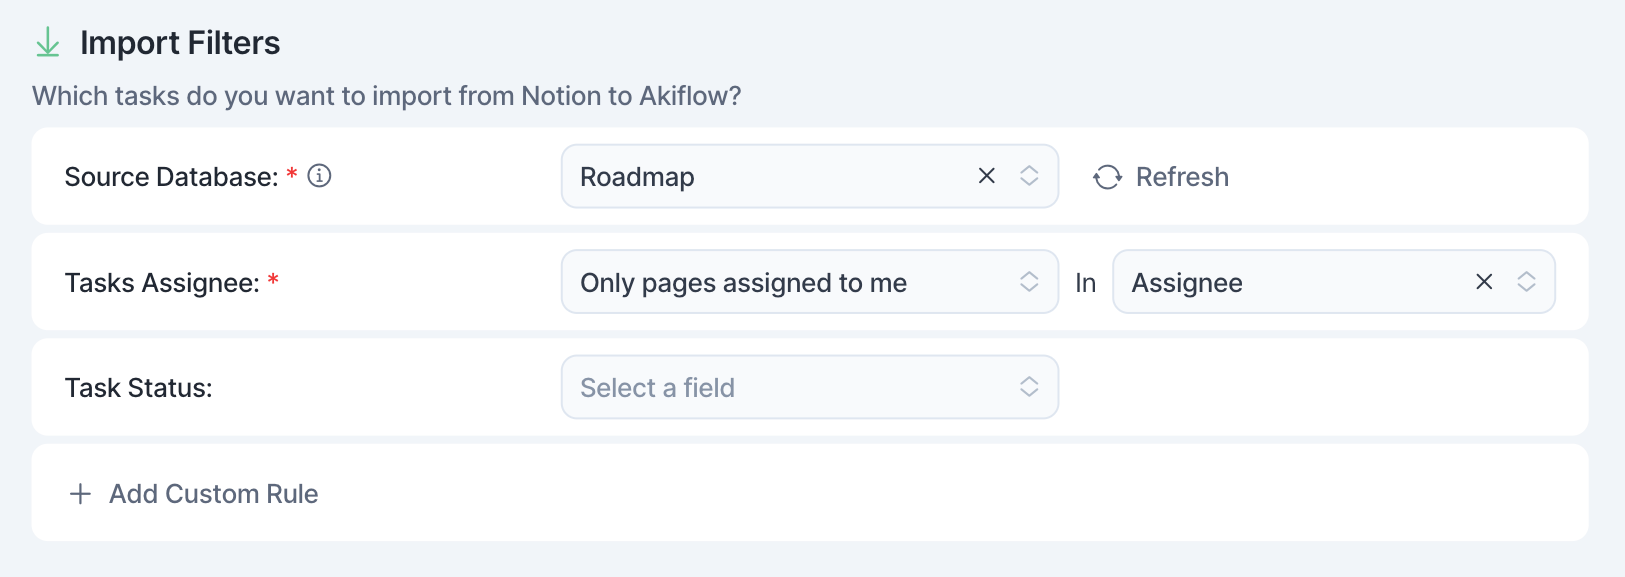Viewport: 1625px width, 577px height.
Task: Click the Task Status label
Action: (x=138, y=388)
